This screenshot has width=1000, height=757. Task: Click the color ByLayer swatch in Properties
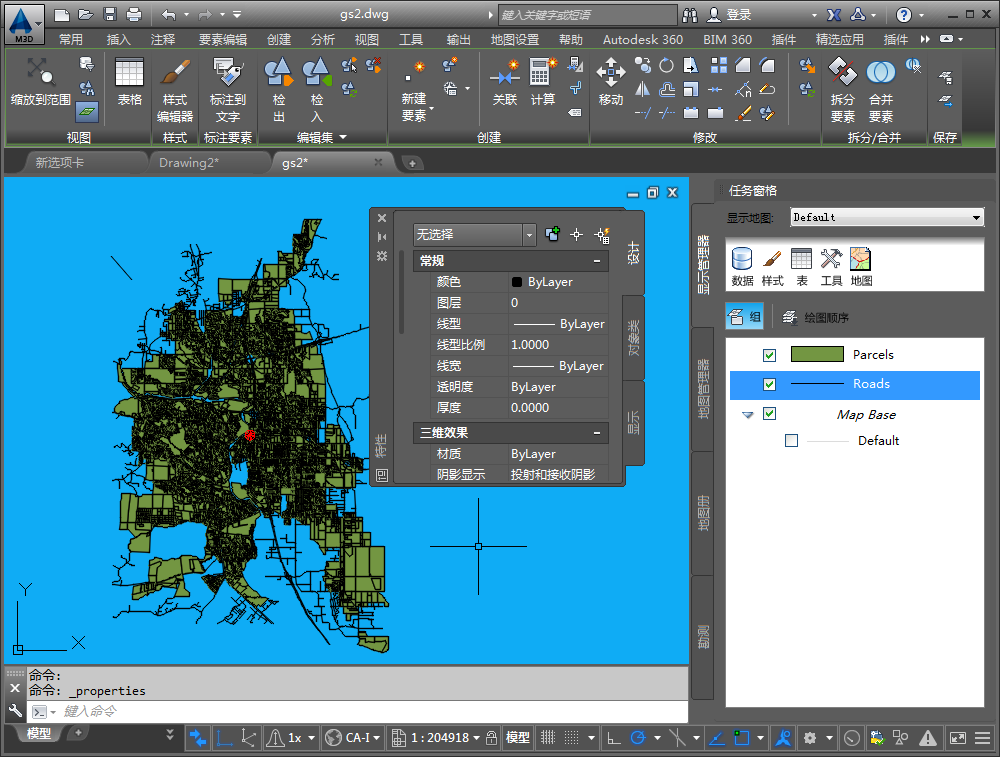[x=517, y=282]
